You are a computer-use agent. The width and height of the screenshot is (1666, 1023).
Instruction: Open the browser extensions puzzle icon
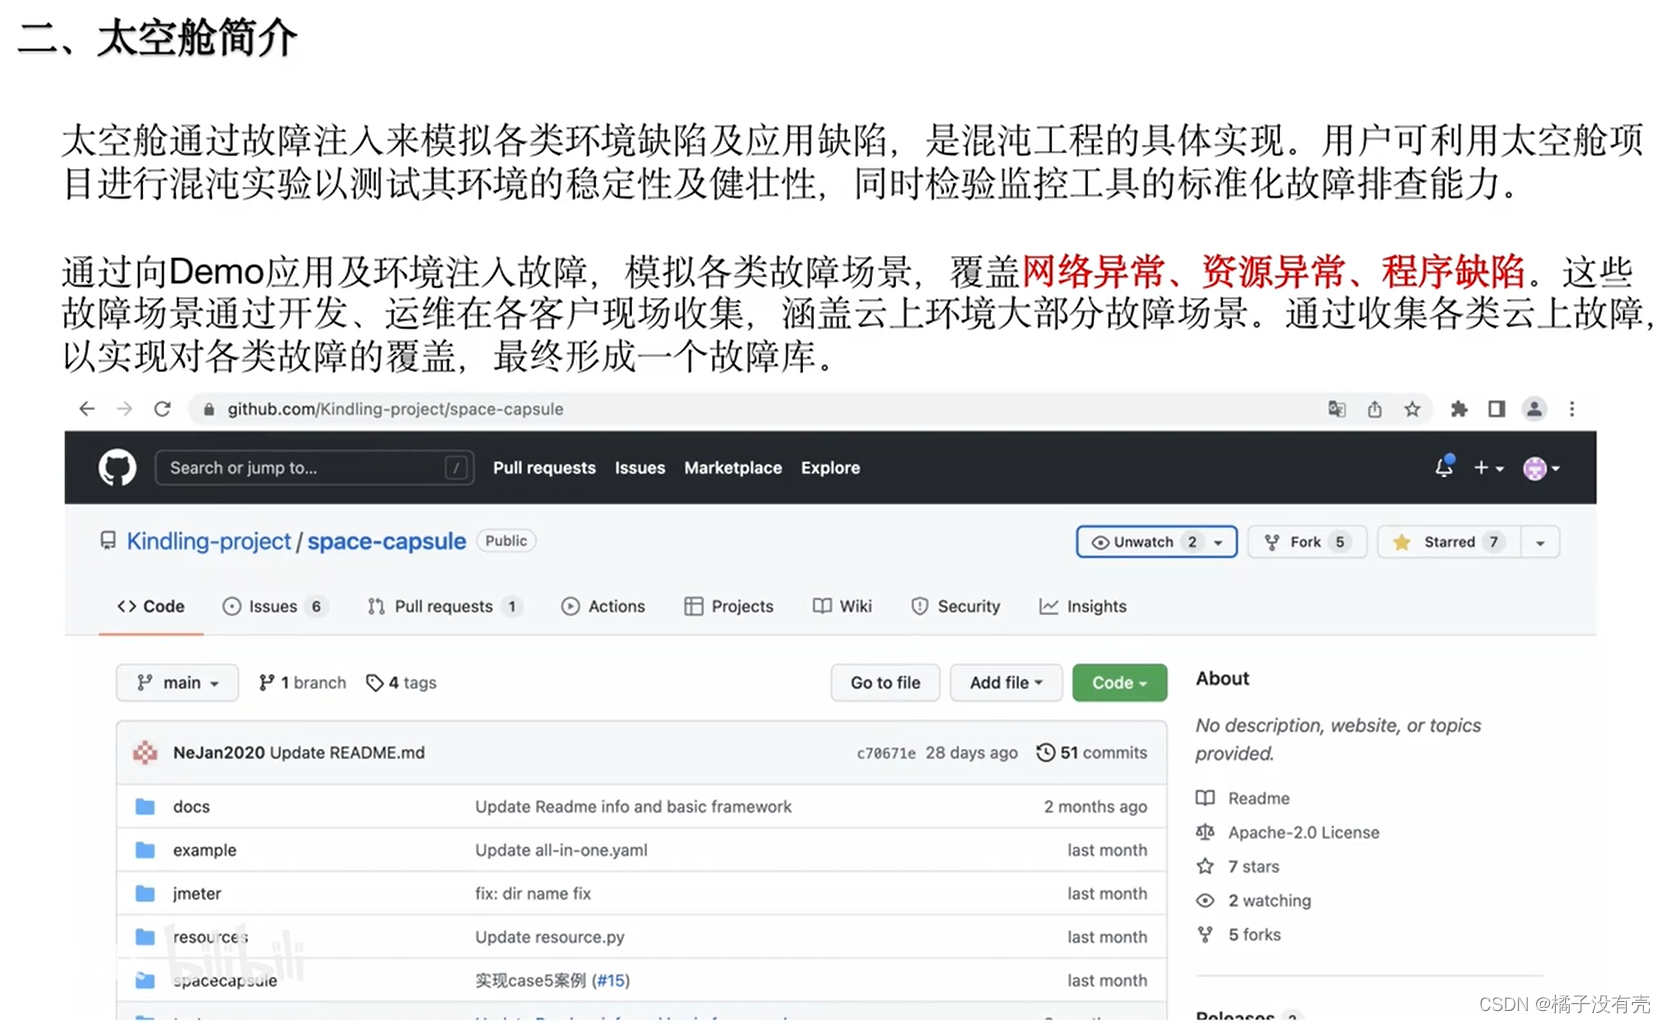[1459, 409]
